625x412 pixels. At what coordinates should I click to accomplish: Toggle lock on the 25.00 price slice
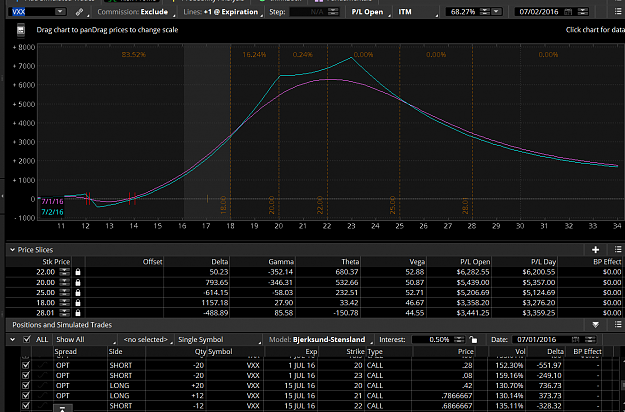(x=78, y=292)
